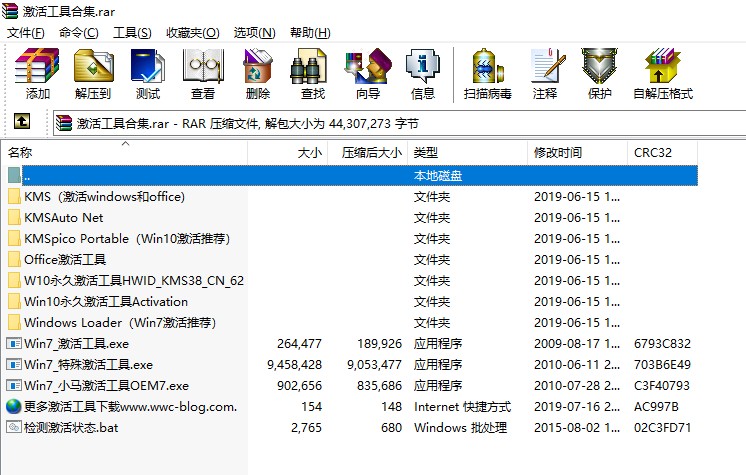Click the 解压到 (Extract To) toolbar icon
Viewport: 746px width, 475px height.
[x=93, y=66]
